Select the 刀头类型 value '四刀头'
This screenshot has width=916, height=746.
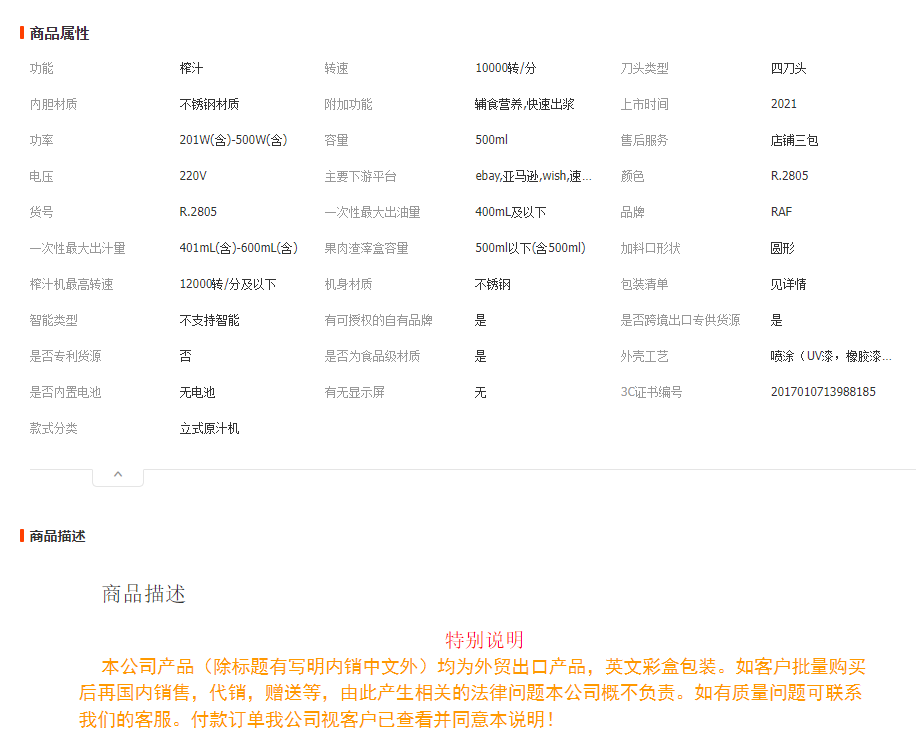[x=788, y=68]
